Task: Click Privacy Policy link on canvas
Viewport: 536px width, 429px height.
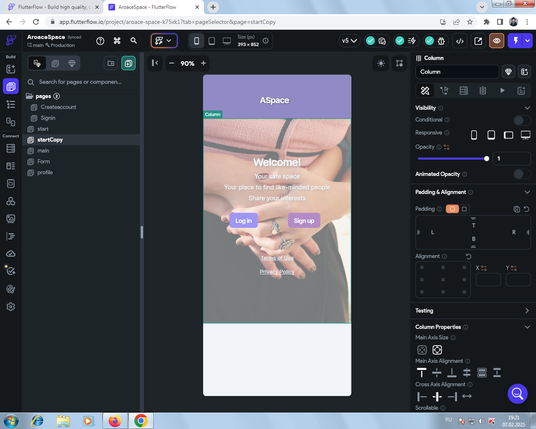Action: pos(277,272)
